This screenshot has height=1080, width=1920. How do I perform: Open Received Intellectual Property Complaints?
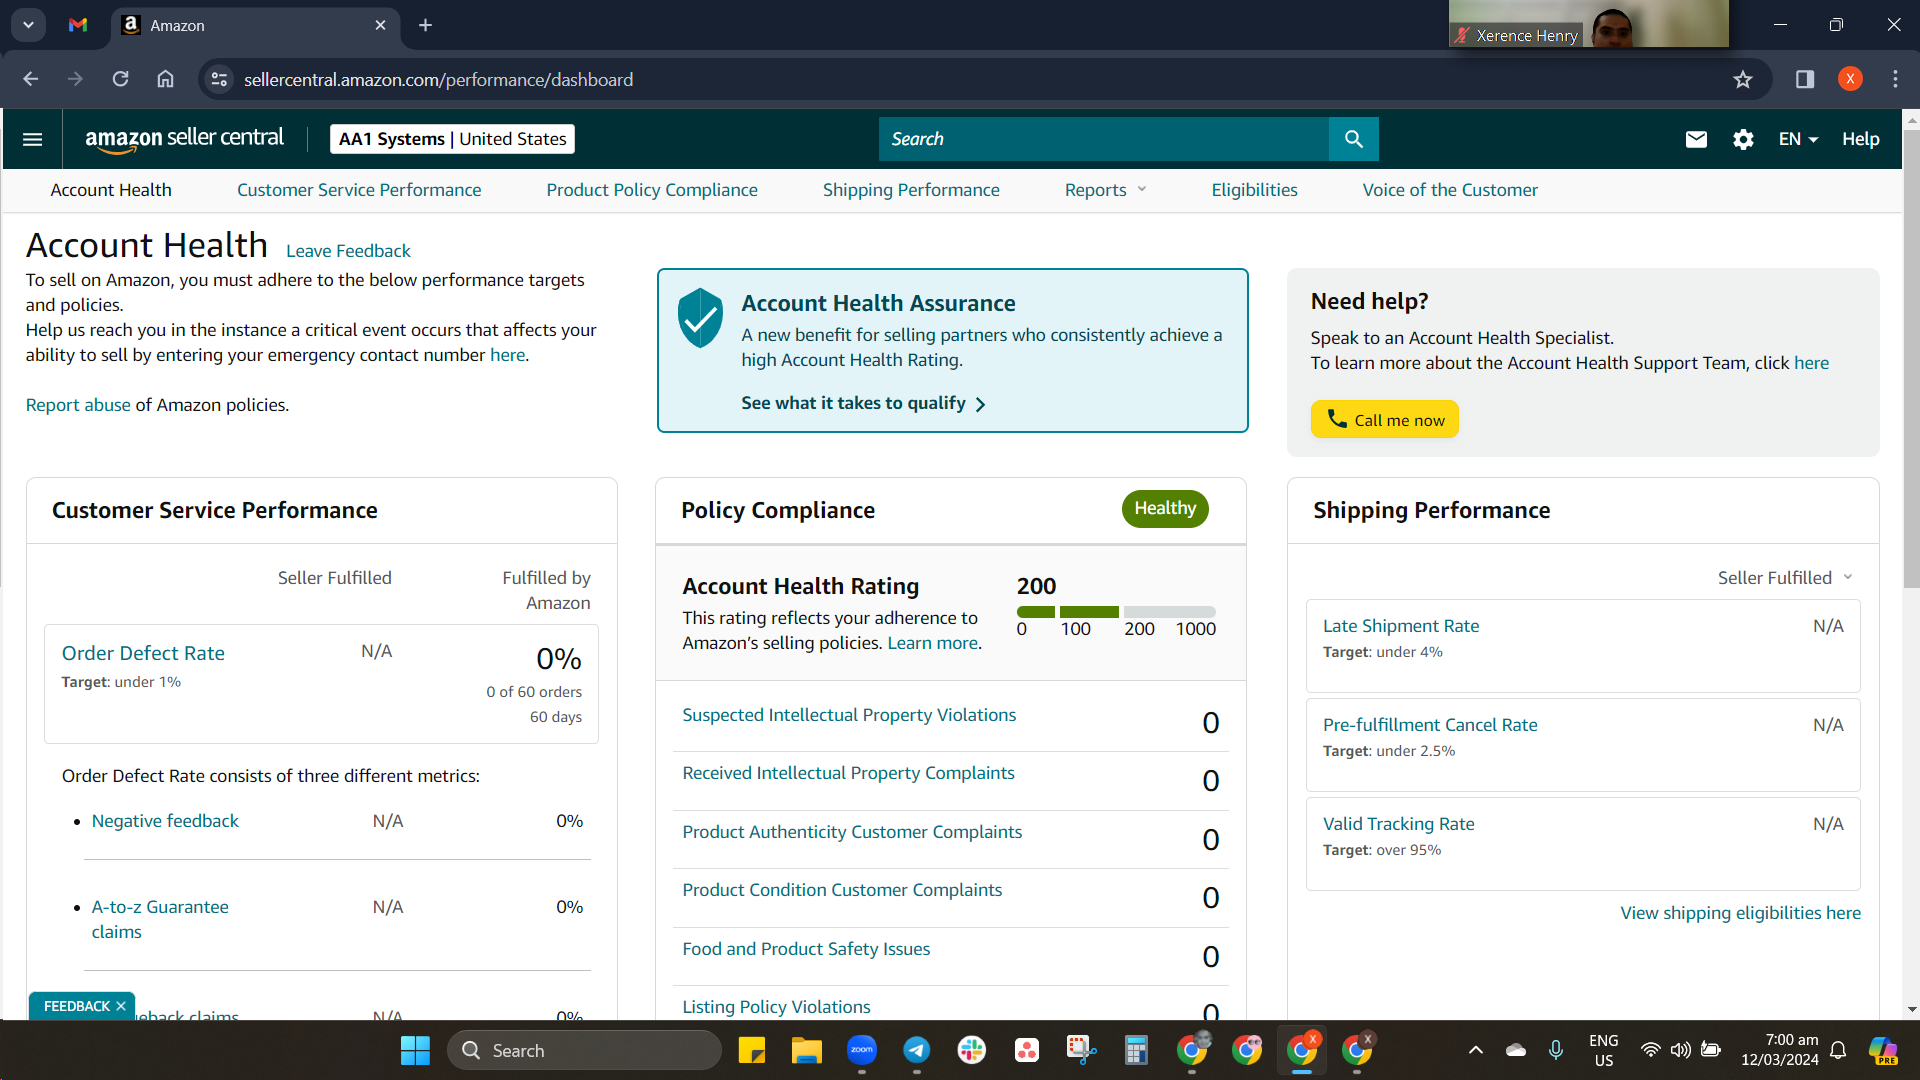(848, 773)
